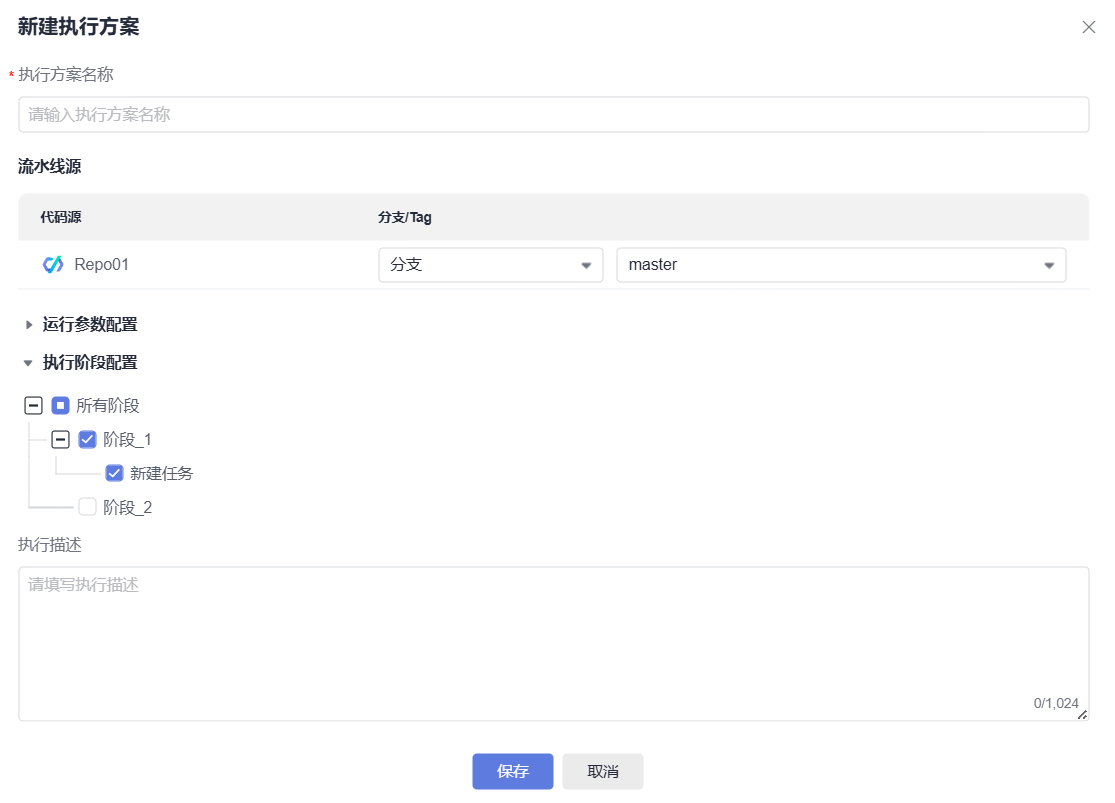The image size is (1115, 803).
Task: Click the description textarea resize handle
Action: 1082,714
